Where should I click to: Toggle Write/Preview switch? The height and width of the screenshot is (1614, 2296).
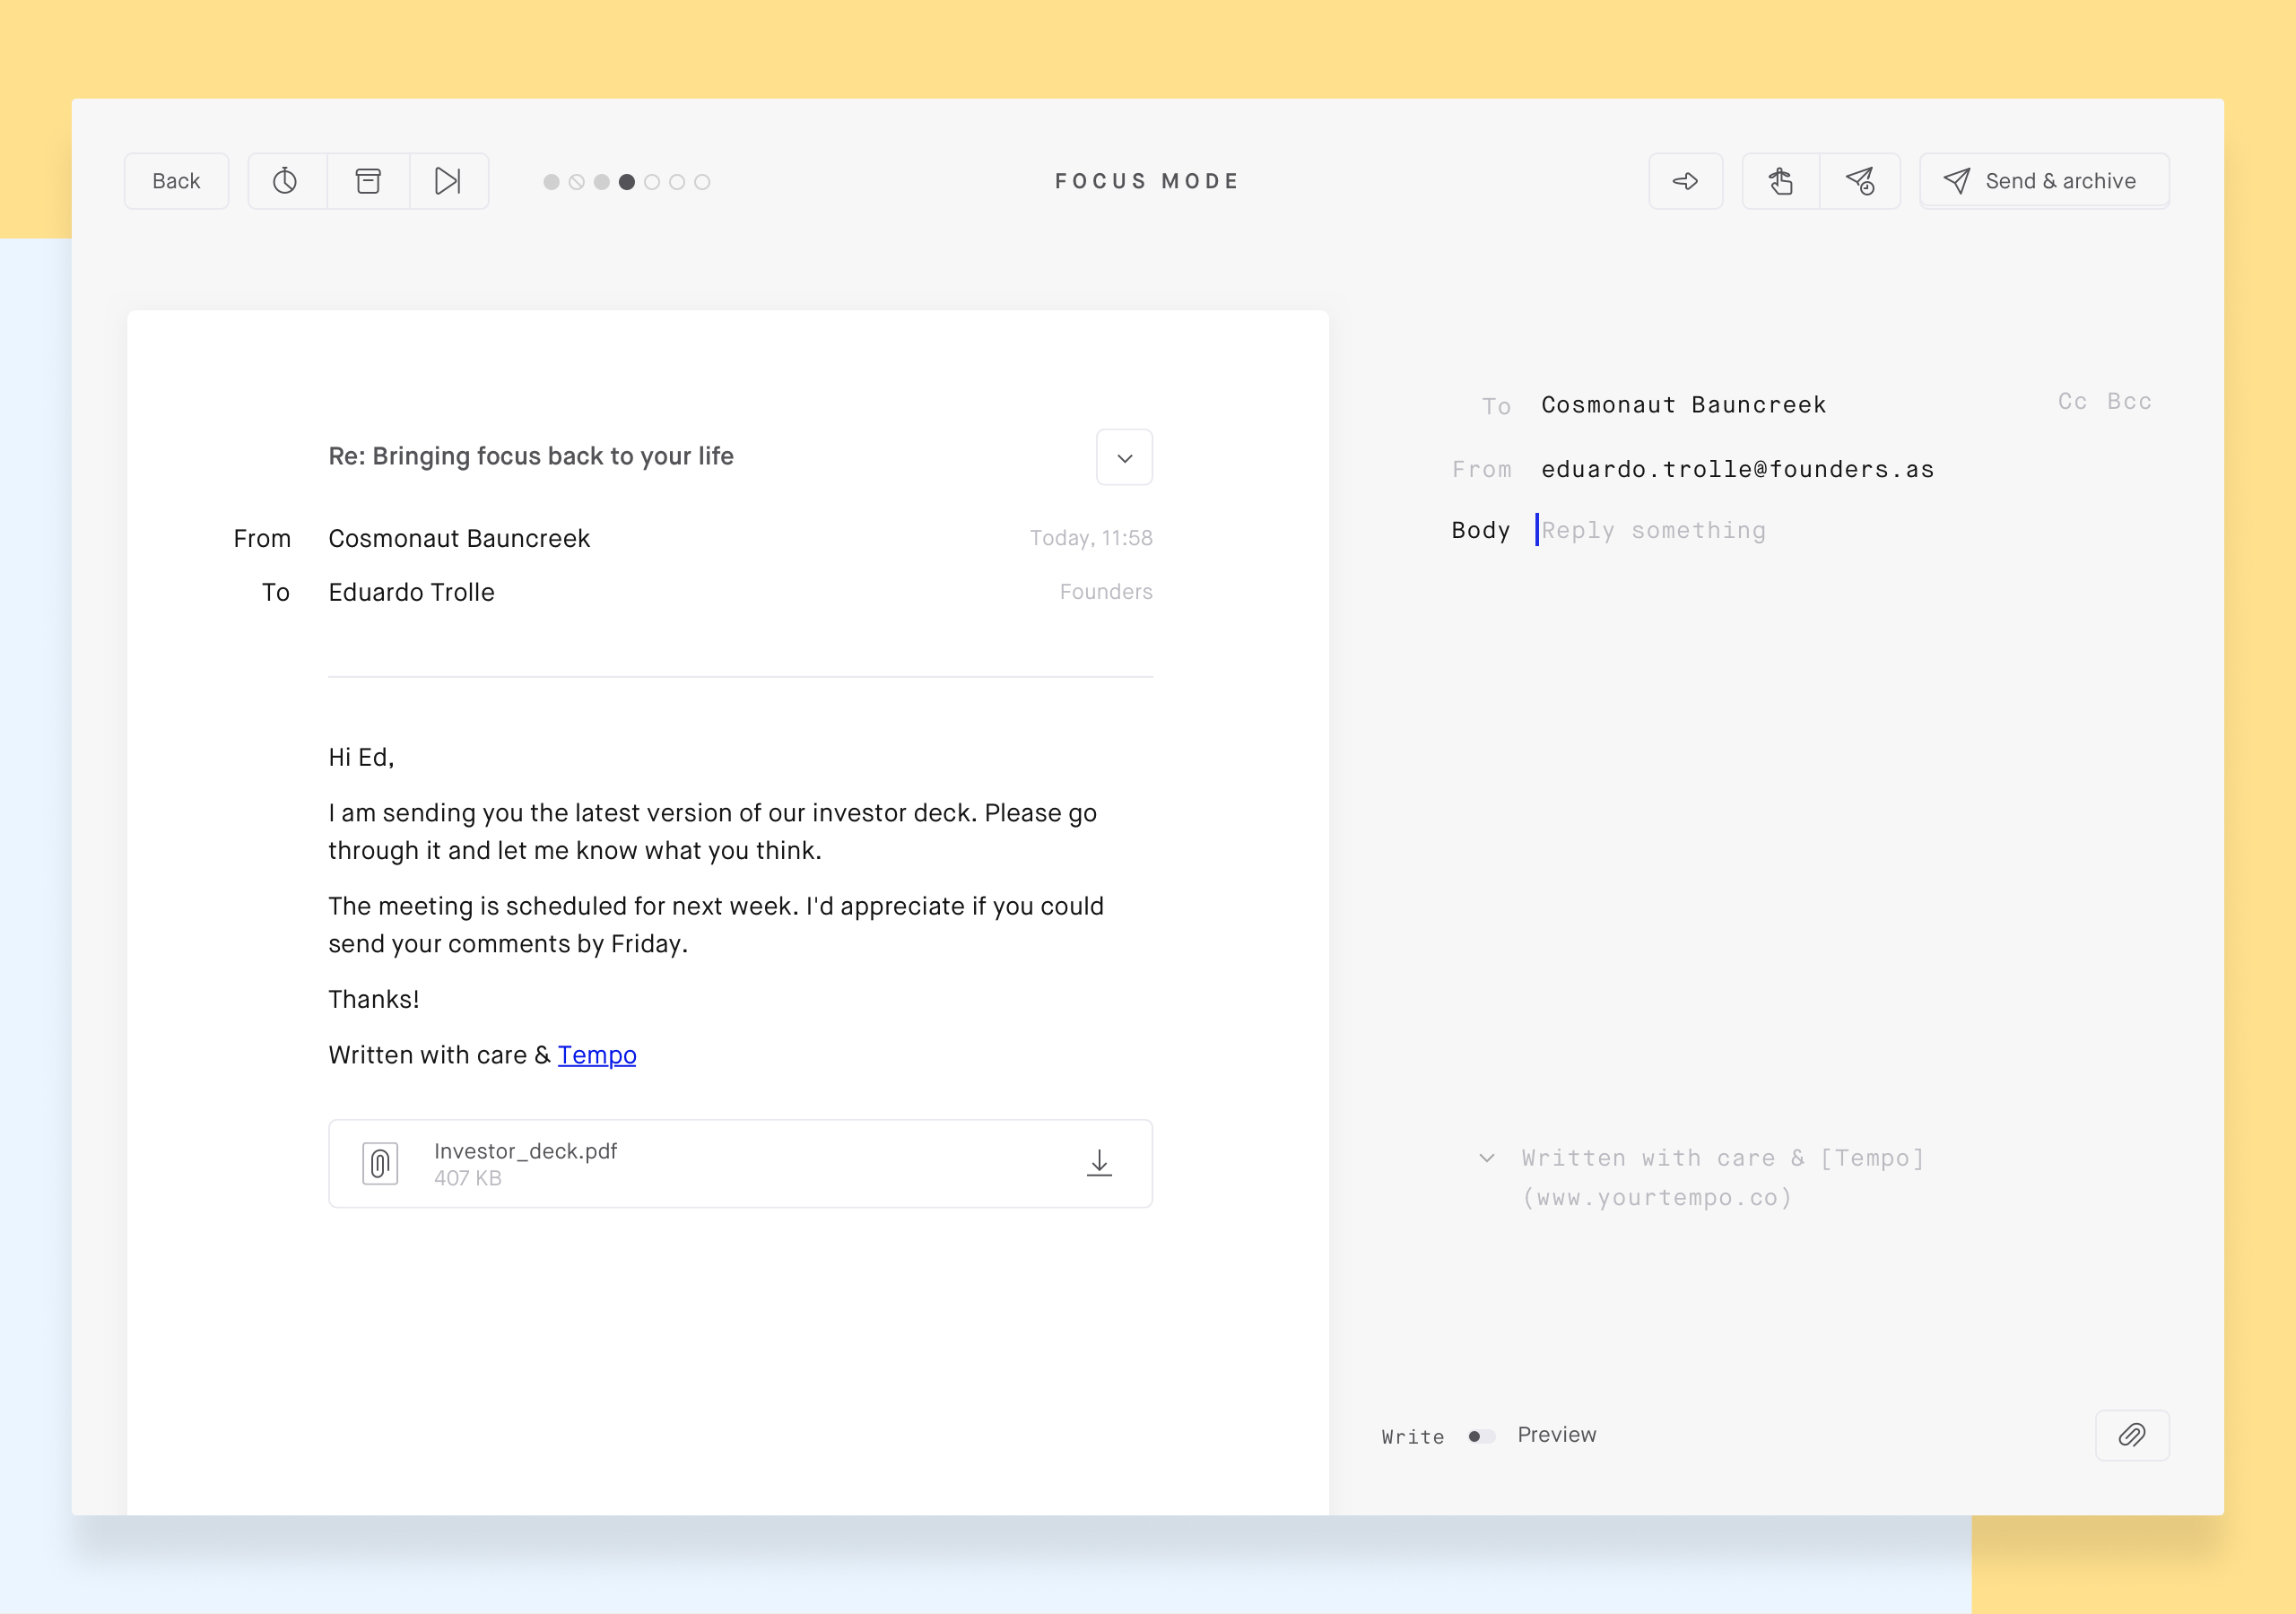click(1481, 1436)
